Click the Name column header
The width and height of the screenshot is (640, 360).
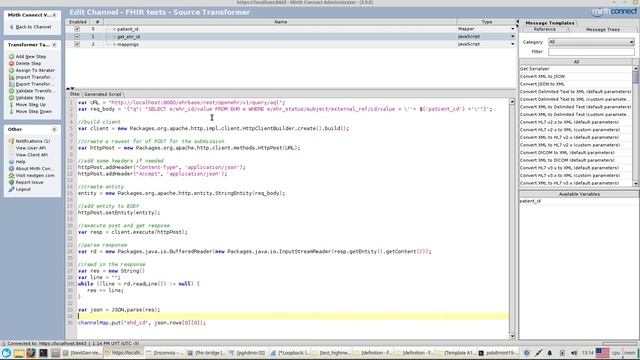pyautogui.click(x=280, y=22)
